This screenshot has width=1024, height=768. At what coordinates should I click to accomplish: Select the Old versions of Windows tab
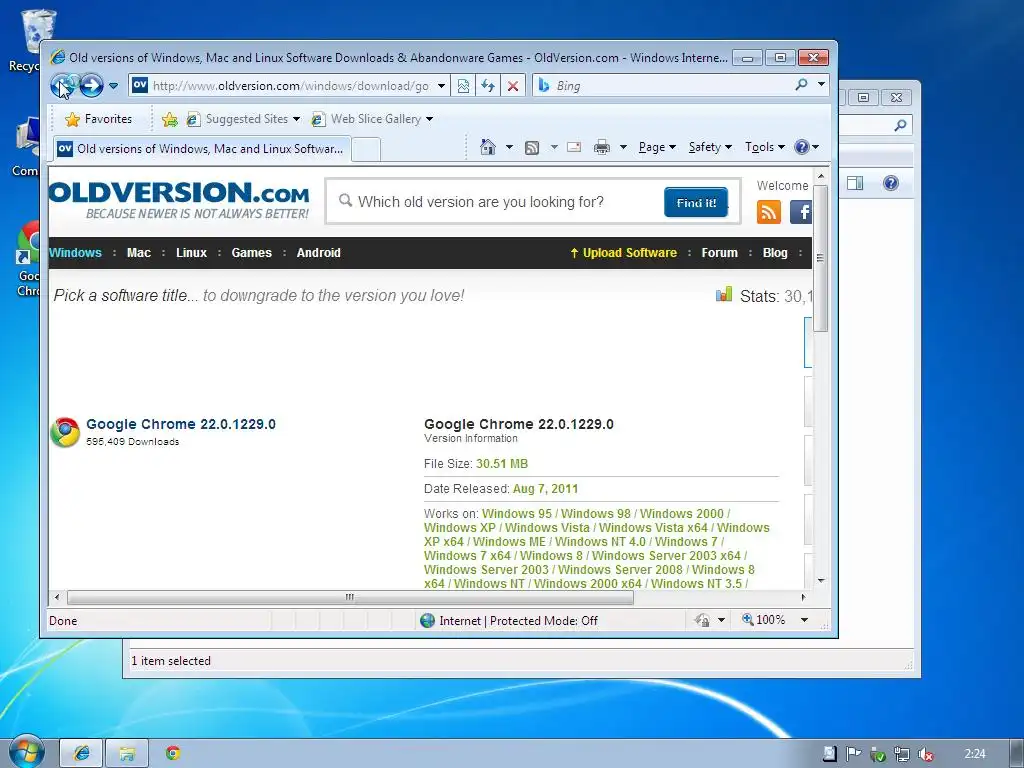coord(201,149)
